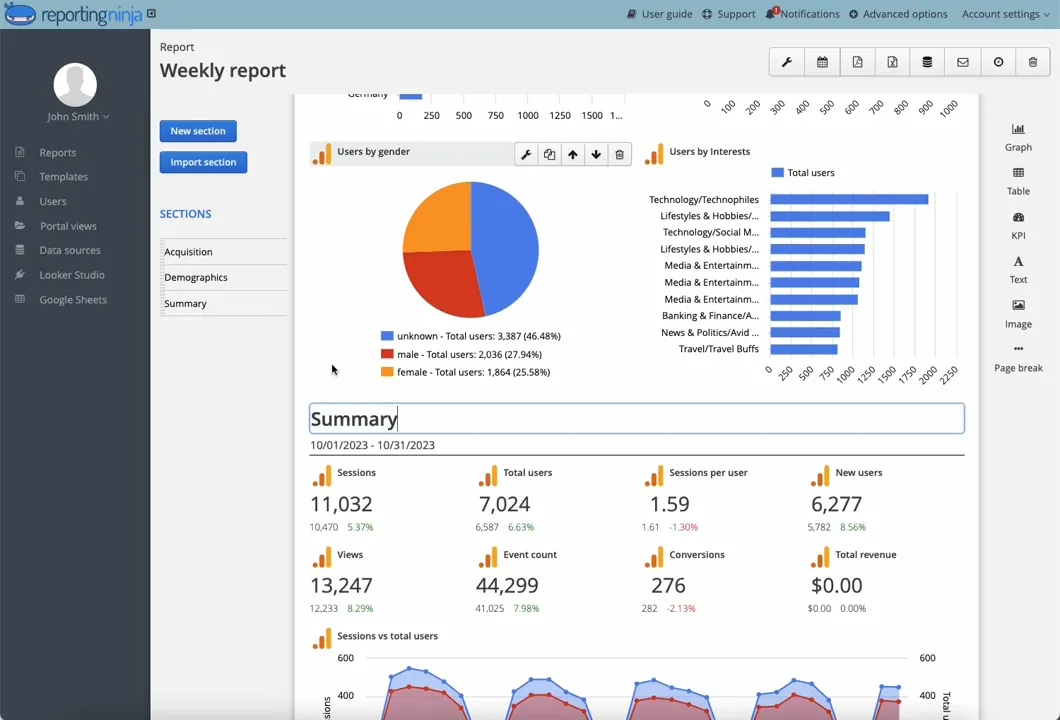Collapse sidebar using icon beside logo
This screenshot has height=720, width=1060.
tap(151, 14)
